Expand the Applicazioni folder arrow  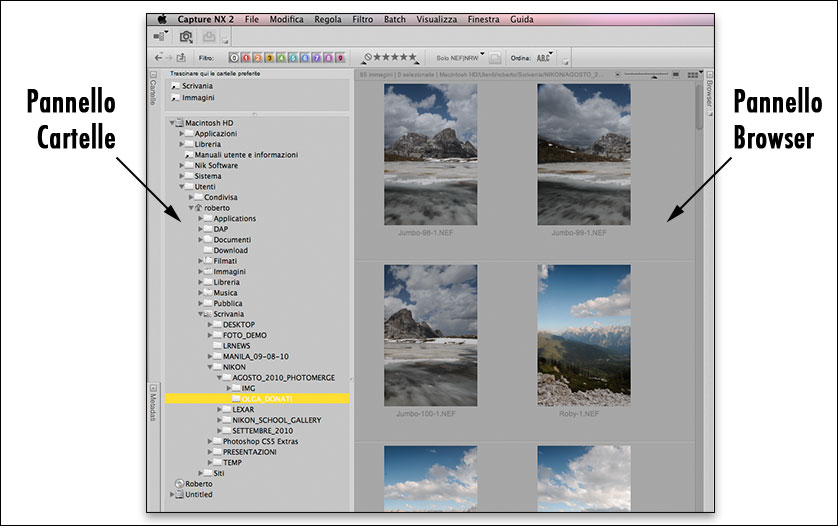point(182,134)
